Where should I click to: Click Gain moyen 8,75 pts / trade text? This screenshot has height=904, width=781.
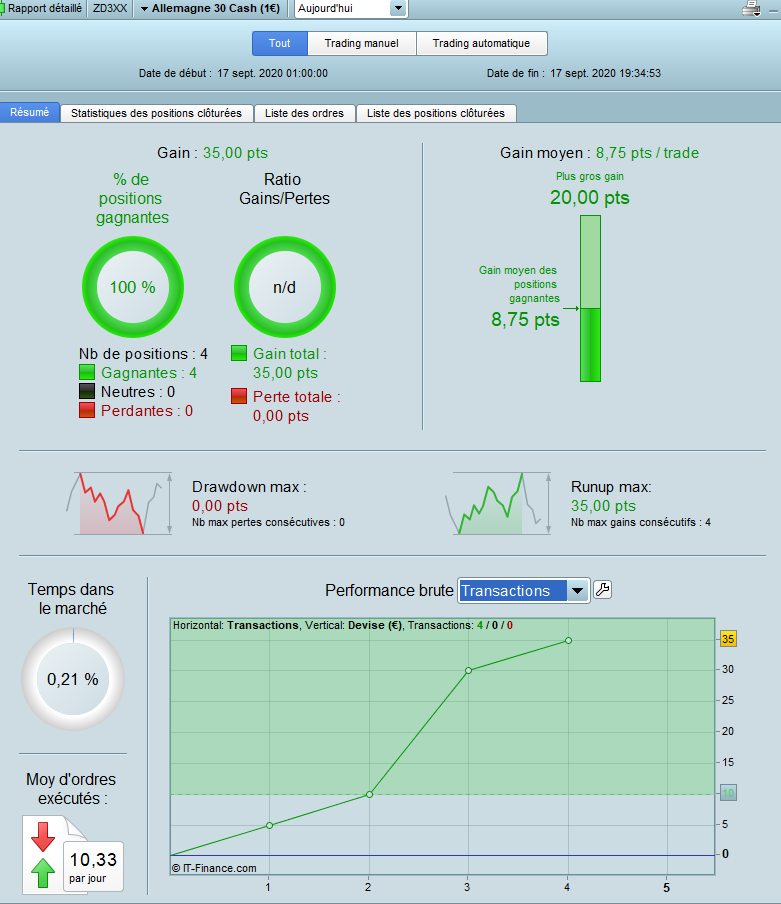coord(599,153)
